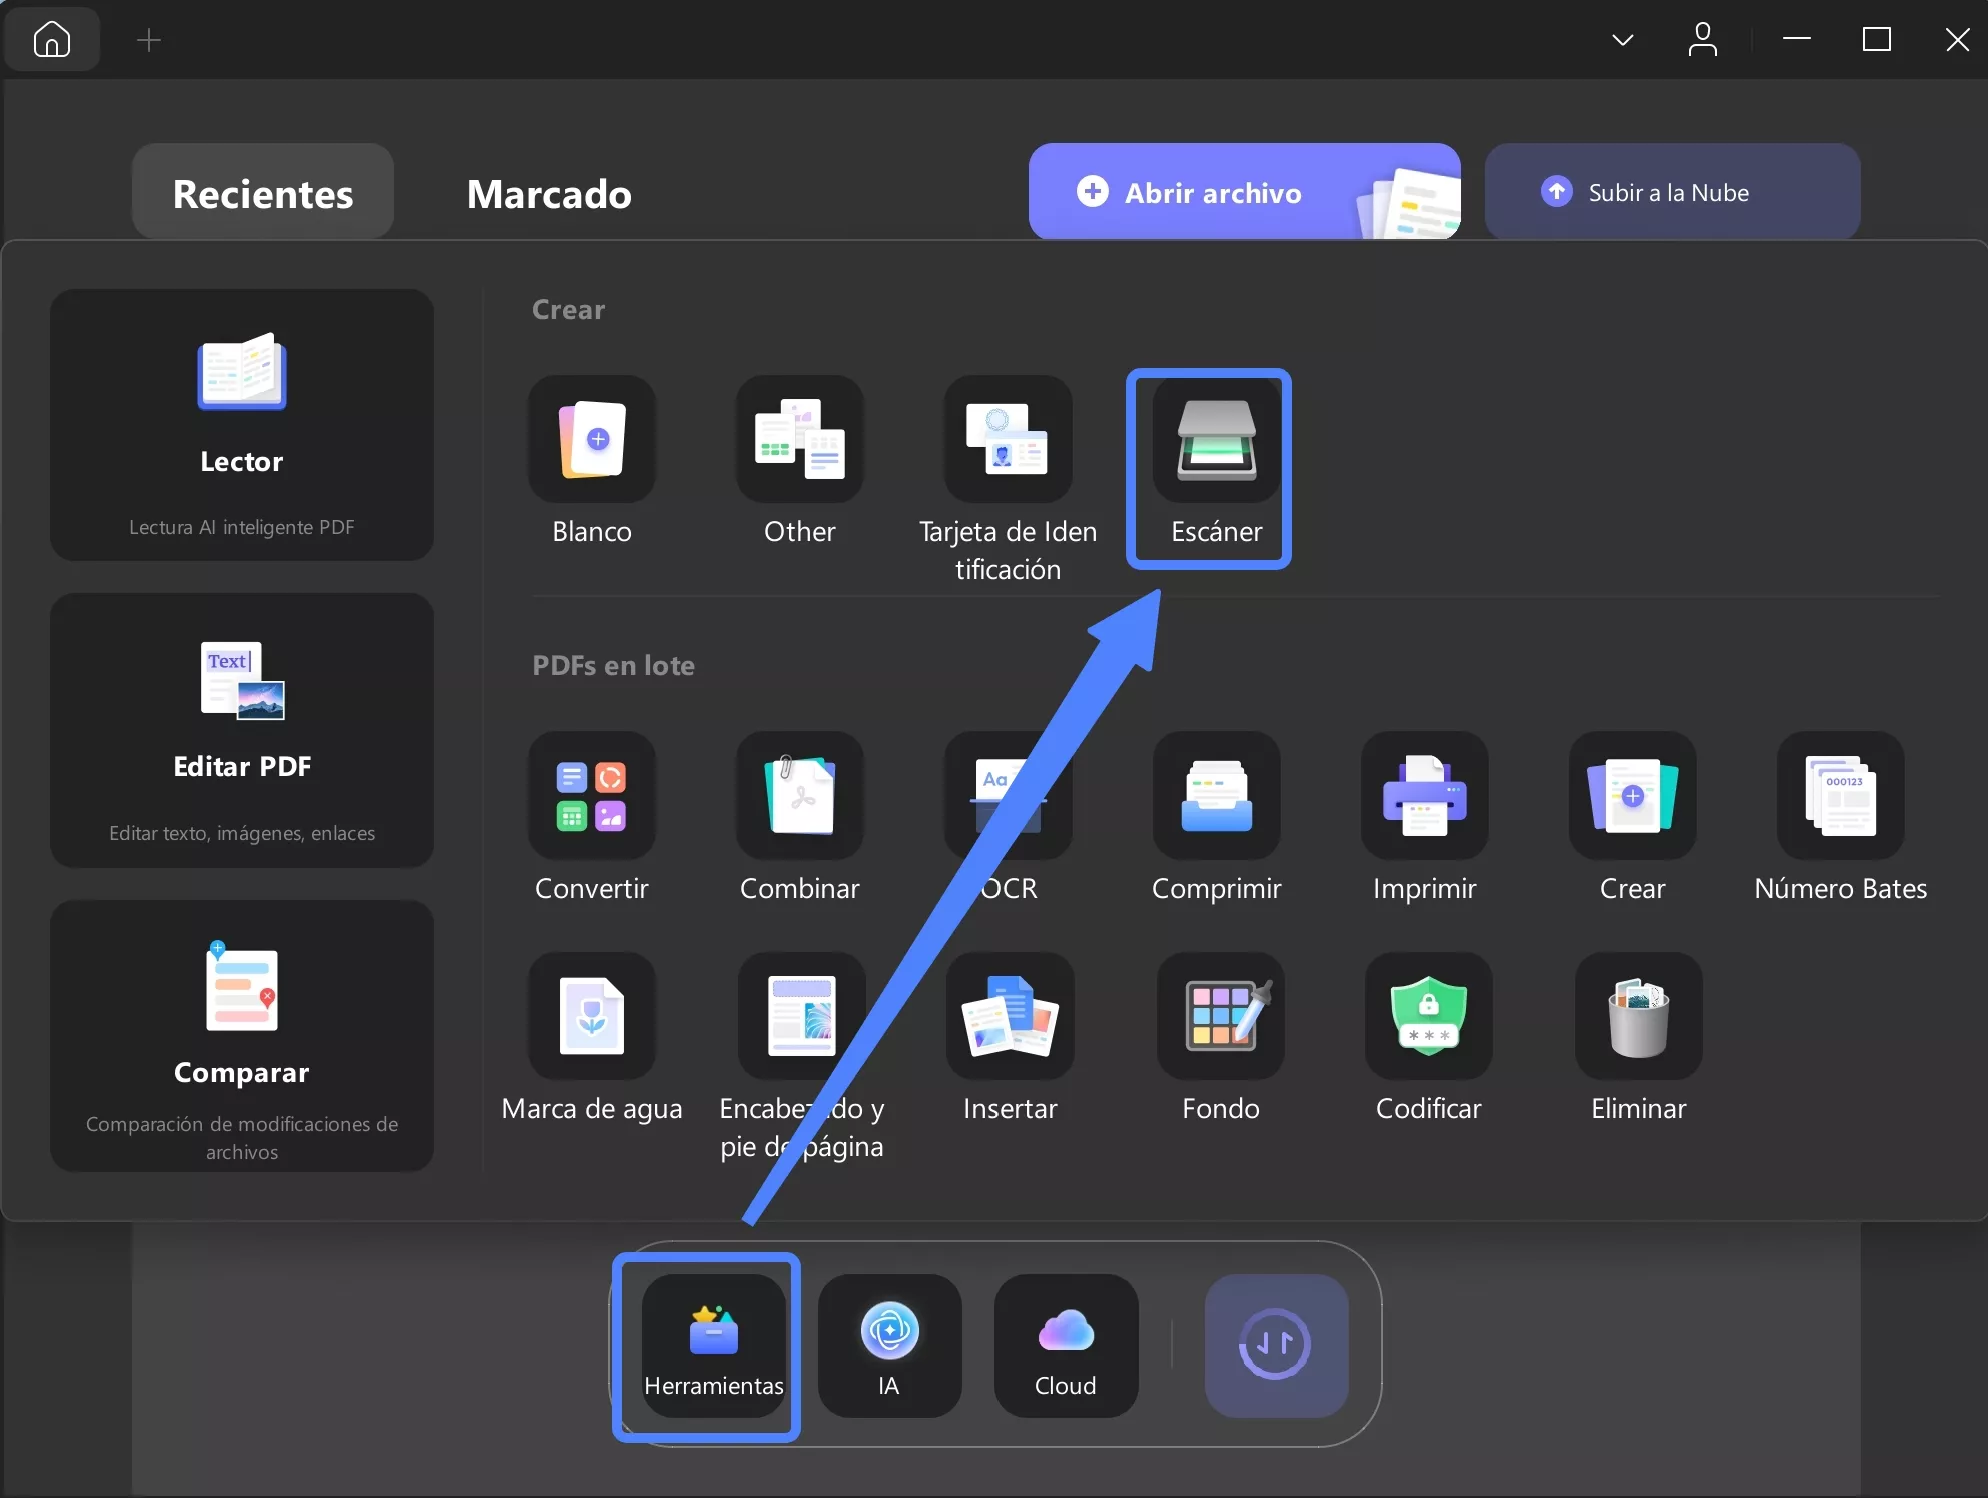Image resolution: width=1988 pixels, height=1498 pixels.
Task: Switch to the Marcado tab
Action: coord(549,194)
